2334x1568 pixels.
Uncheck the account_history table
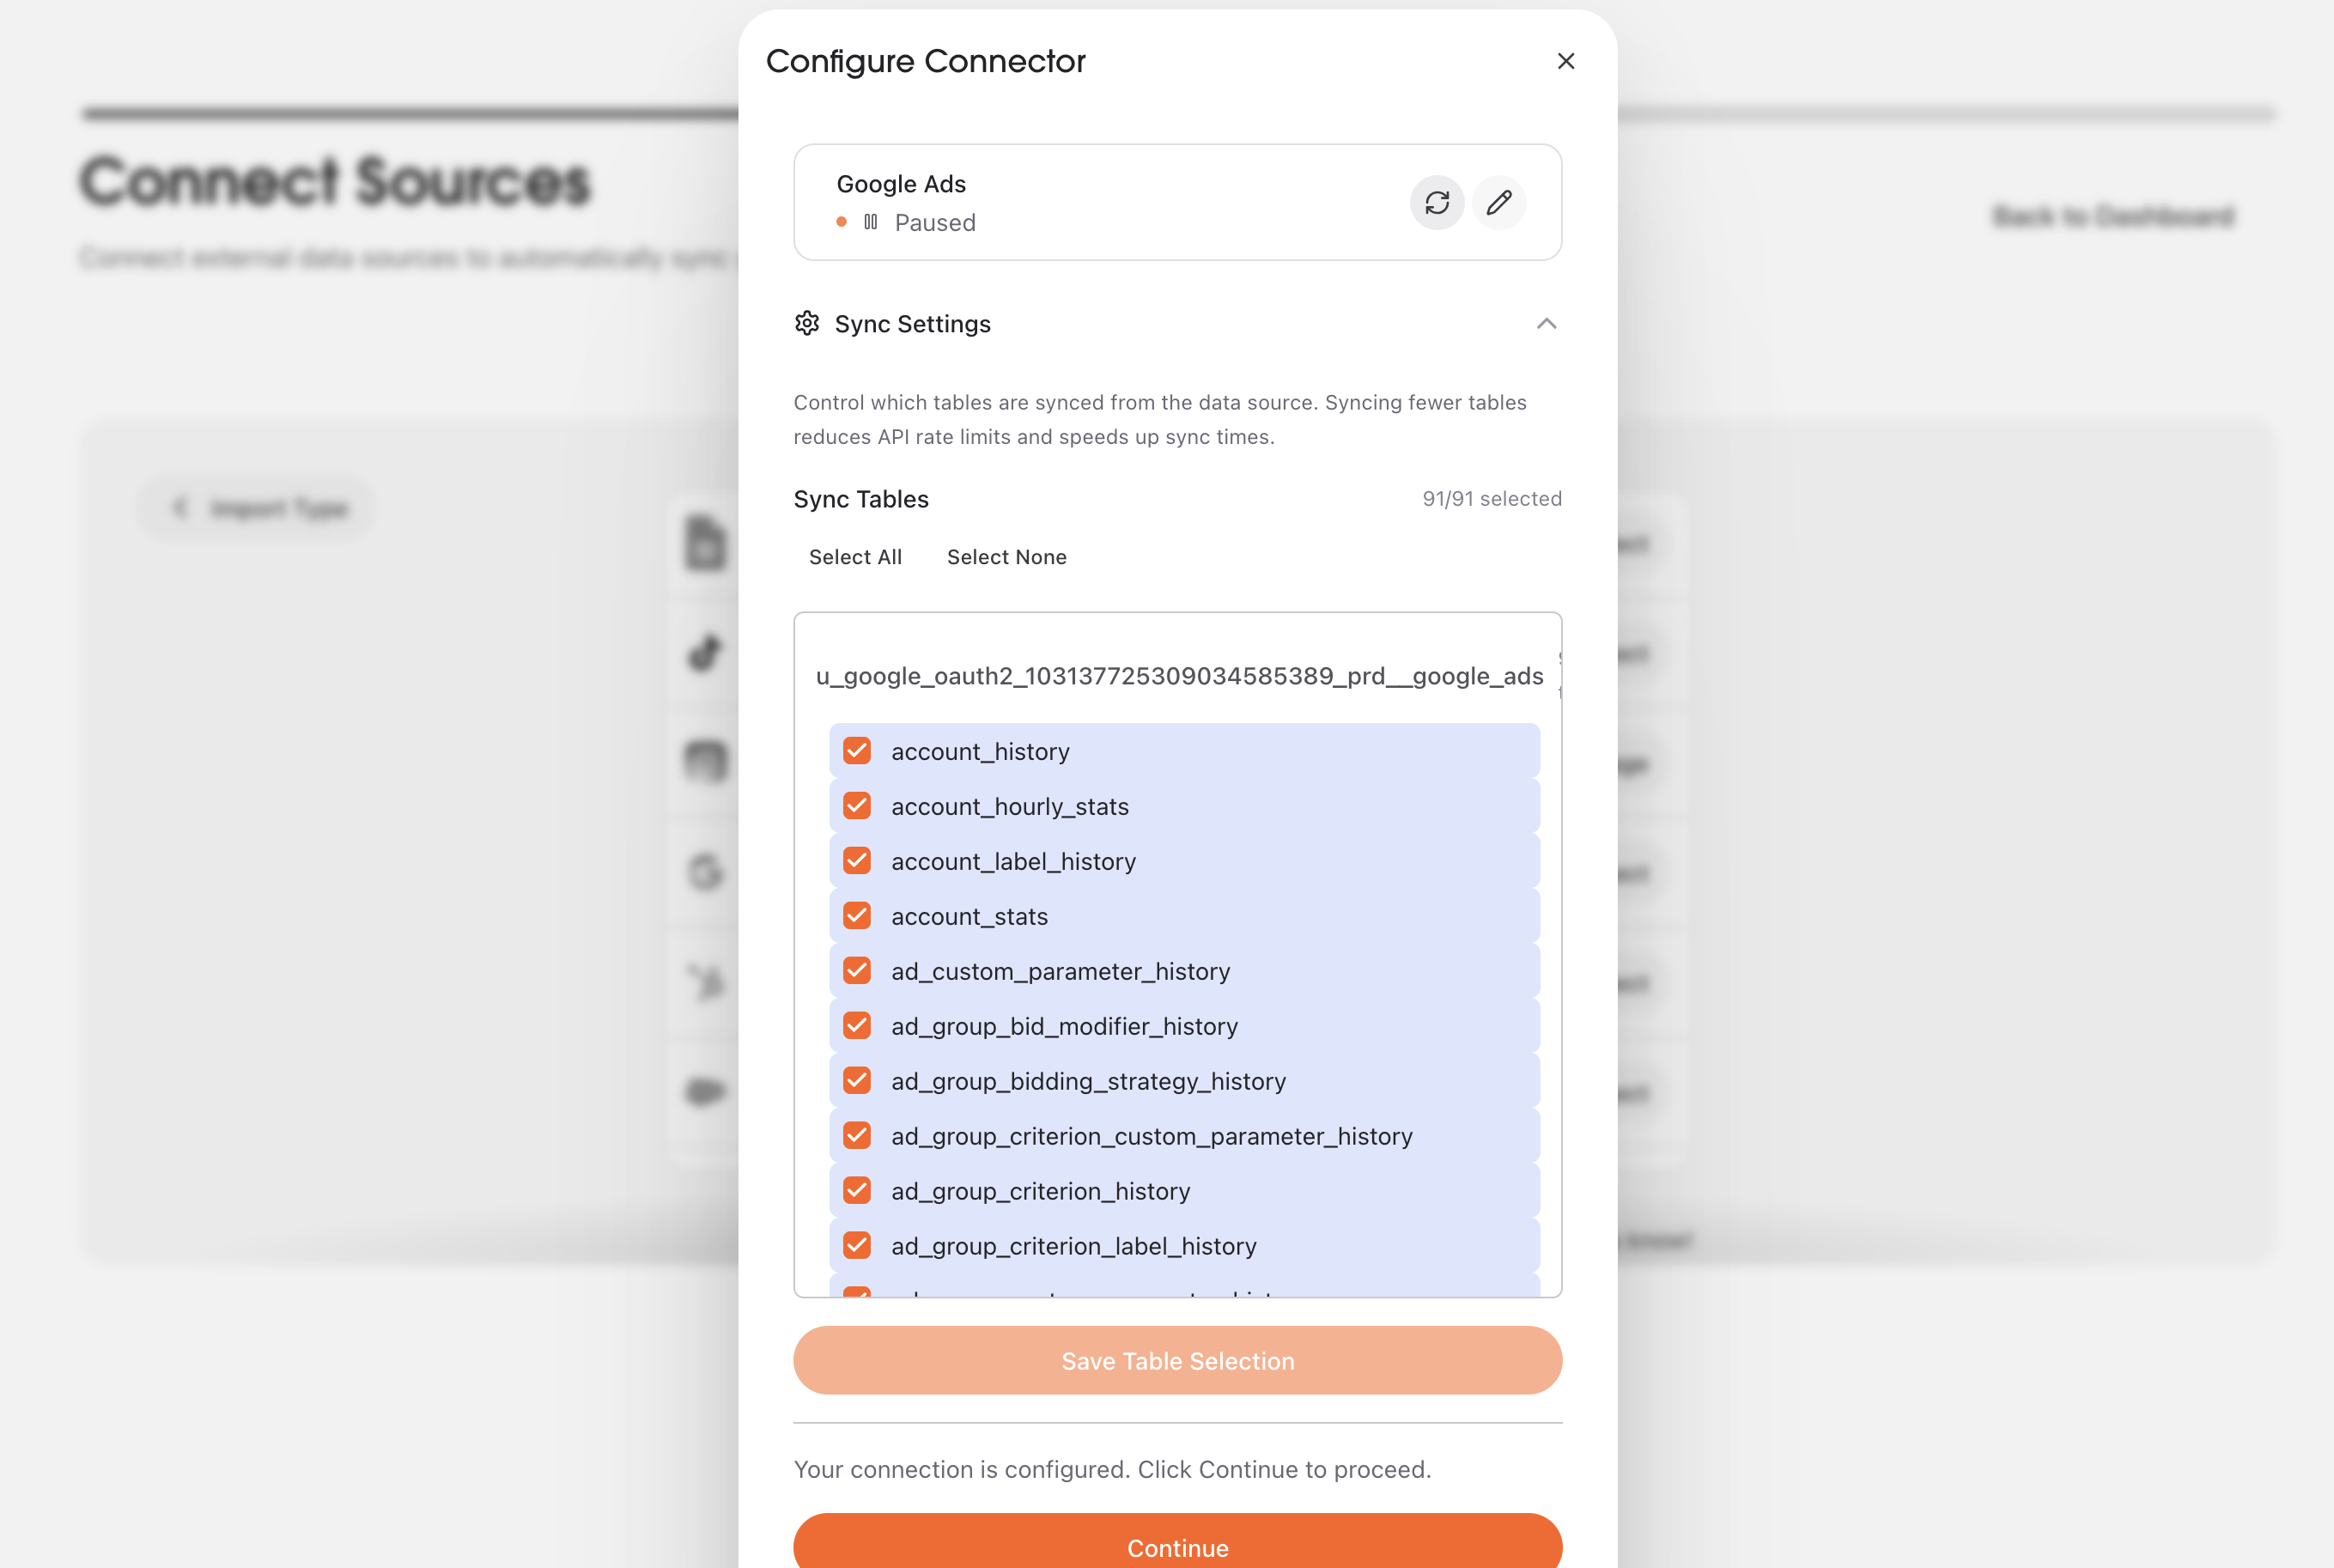856,750
